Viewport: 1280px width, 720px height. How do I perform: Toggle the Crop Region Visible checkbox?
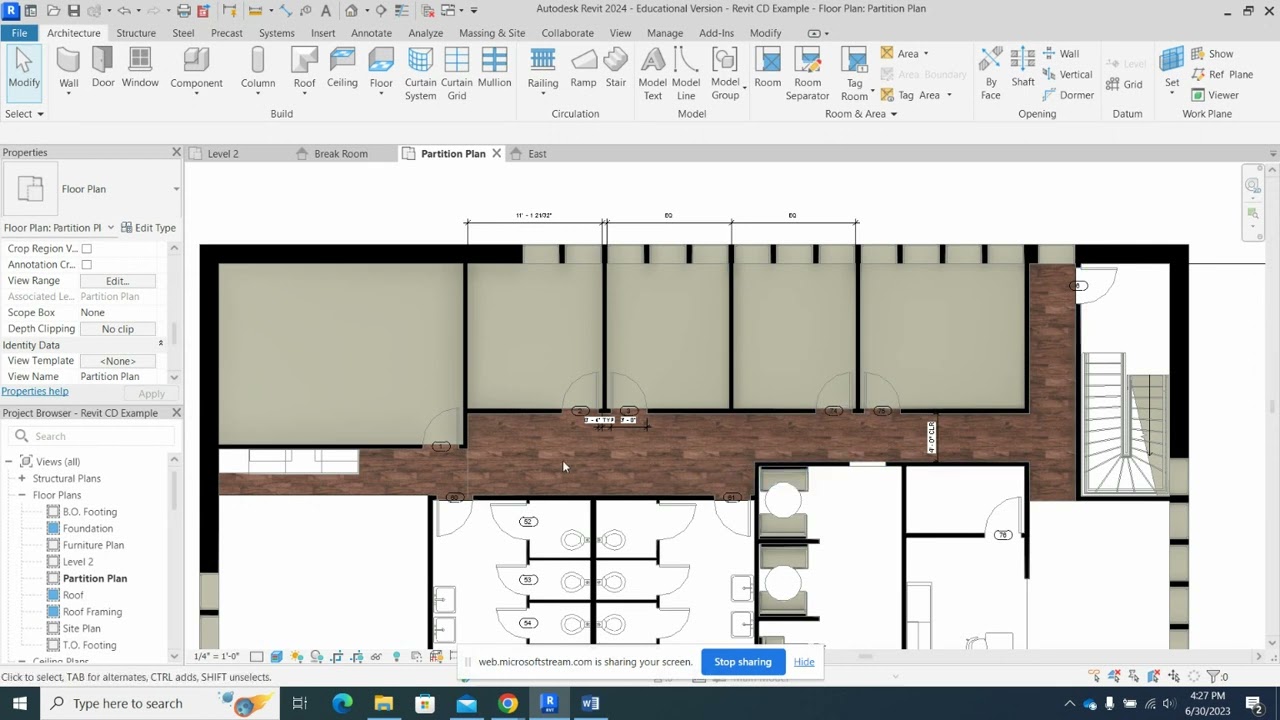(86, 248)
